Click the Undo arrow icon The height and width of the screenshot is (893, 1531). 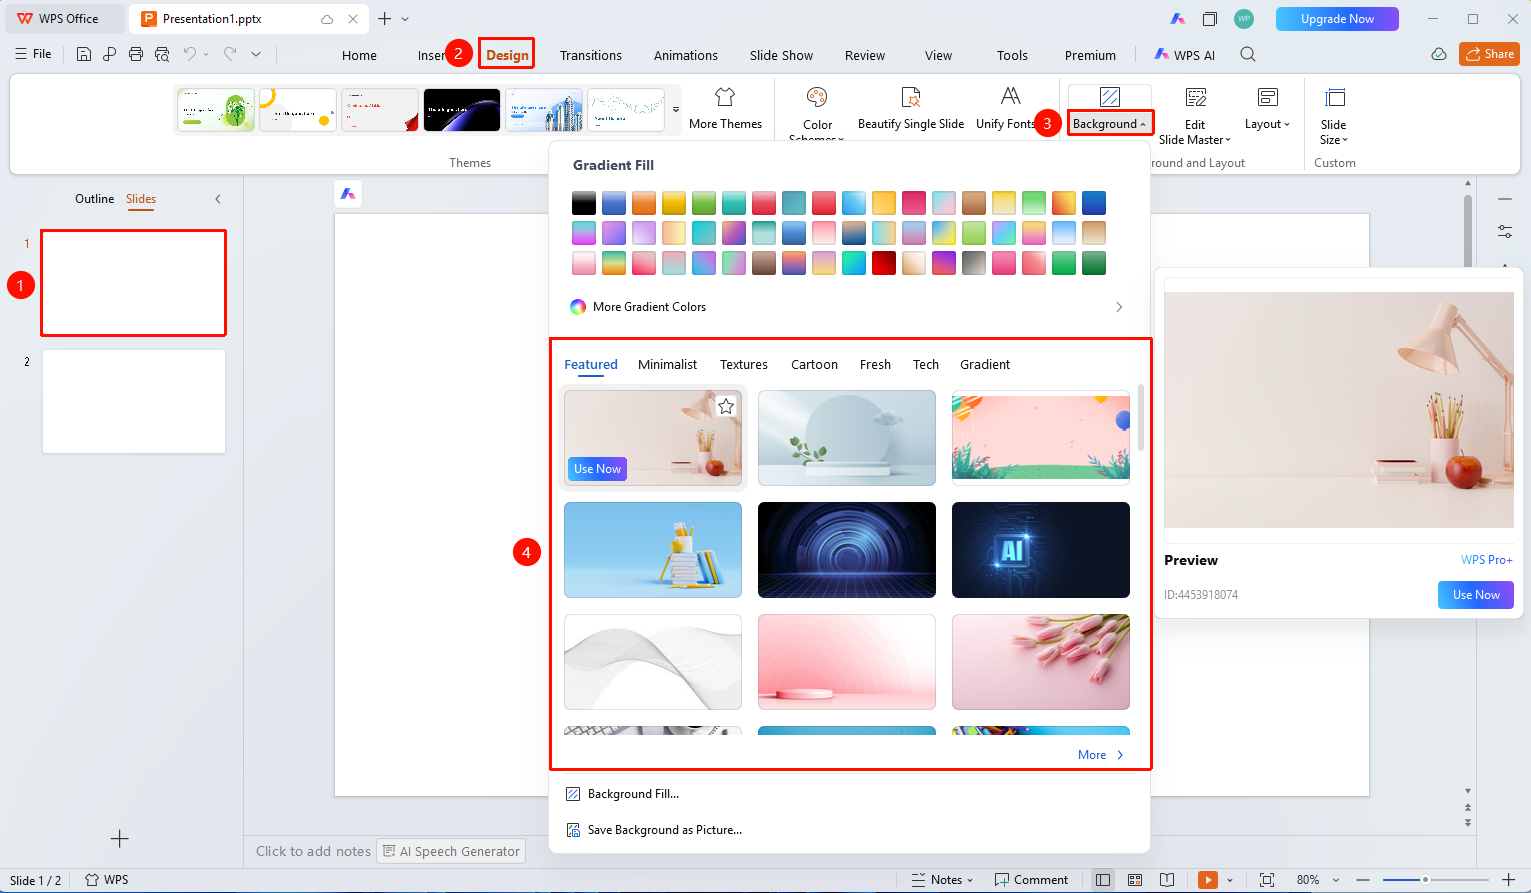pos(189,54)
